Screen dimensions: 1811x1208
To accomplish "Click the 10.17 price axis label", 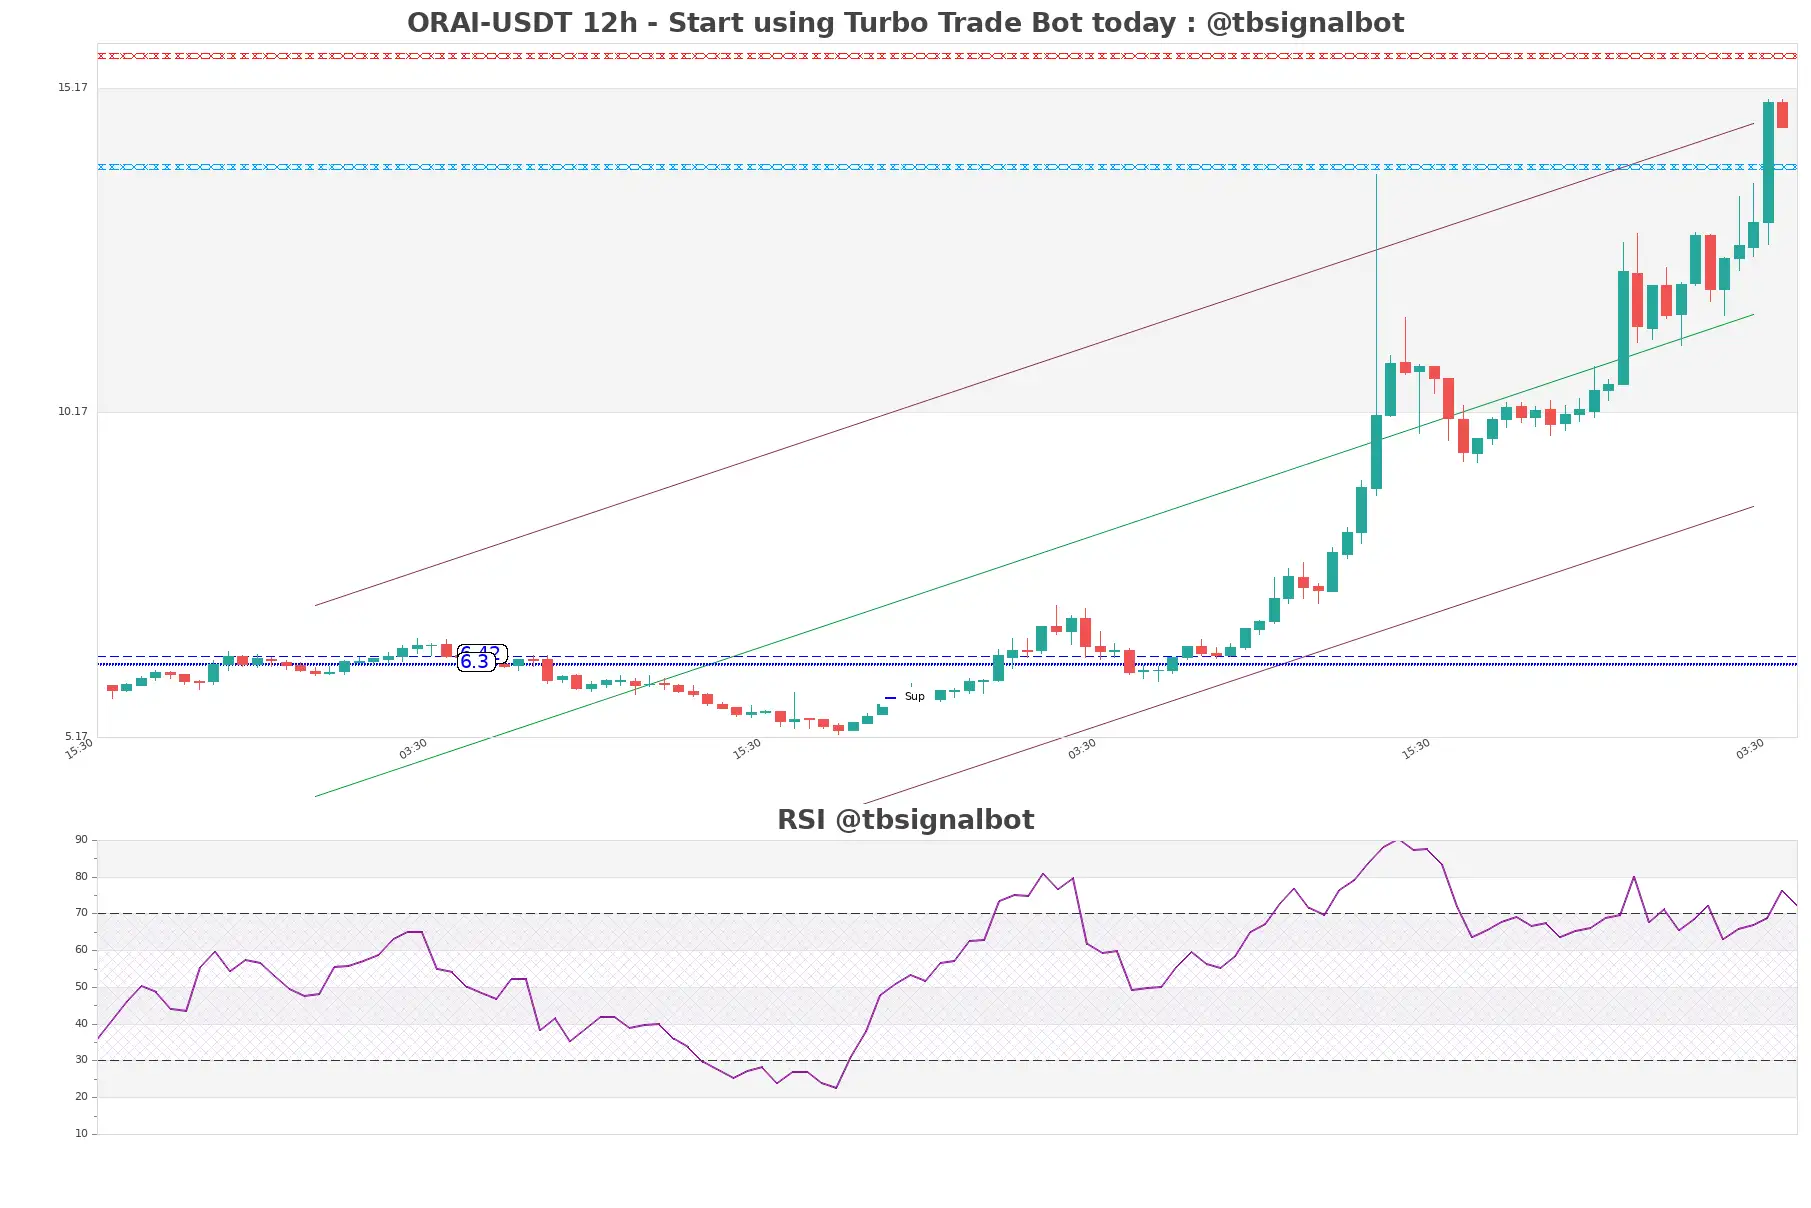I will (x=72, y=412).
